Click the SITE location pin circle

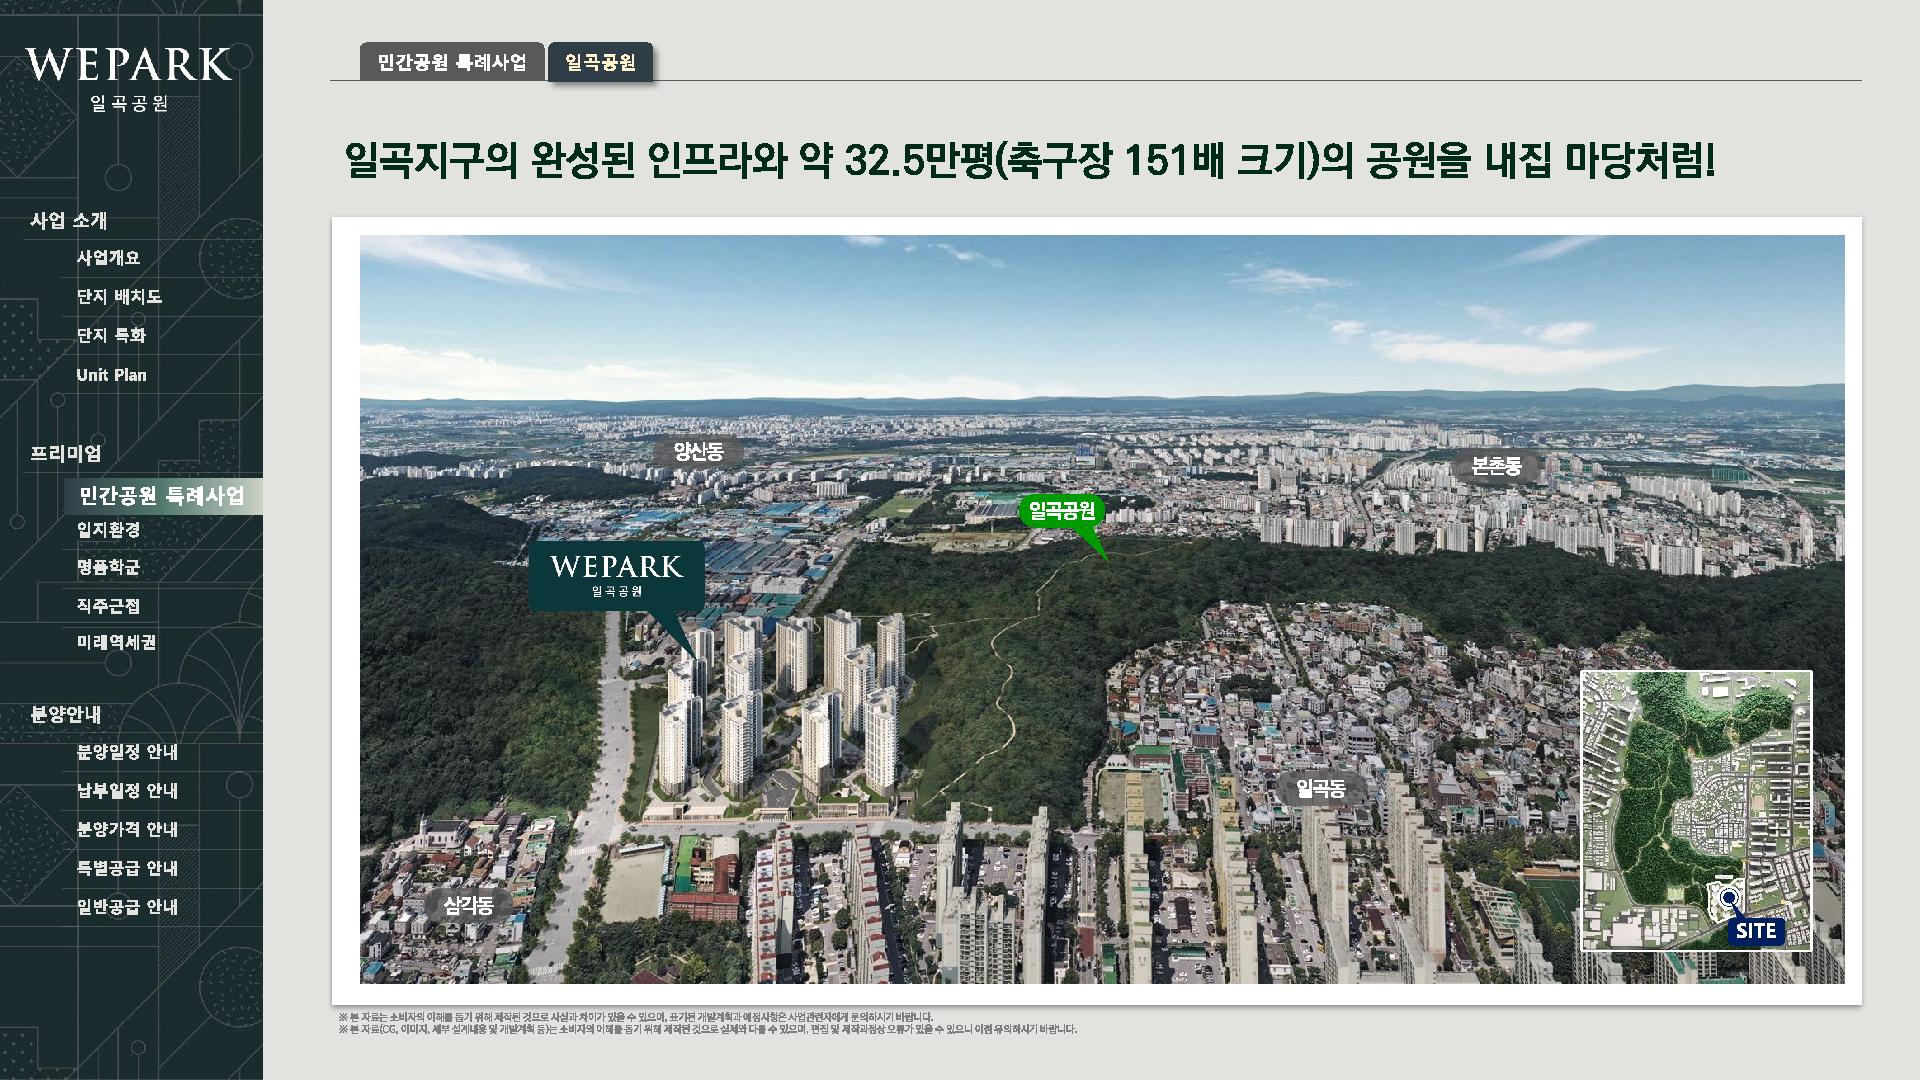(x=1727, y=897)
